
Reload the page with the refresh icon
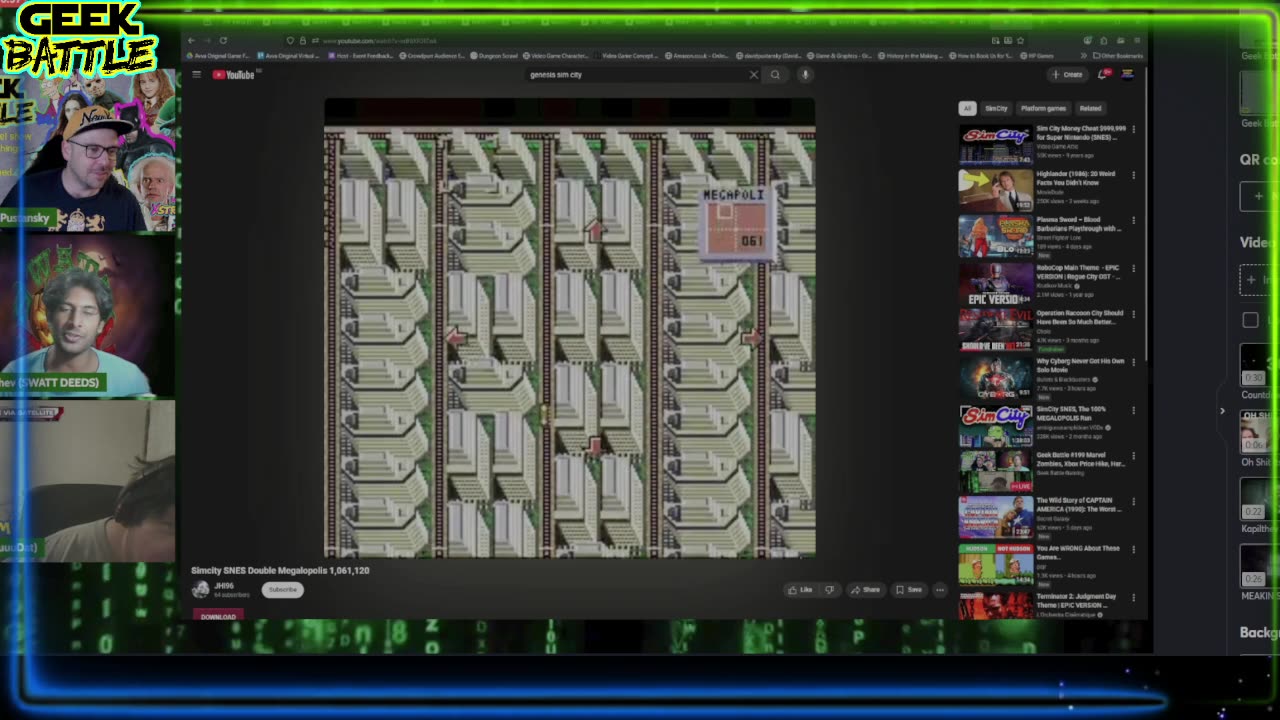223,41
